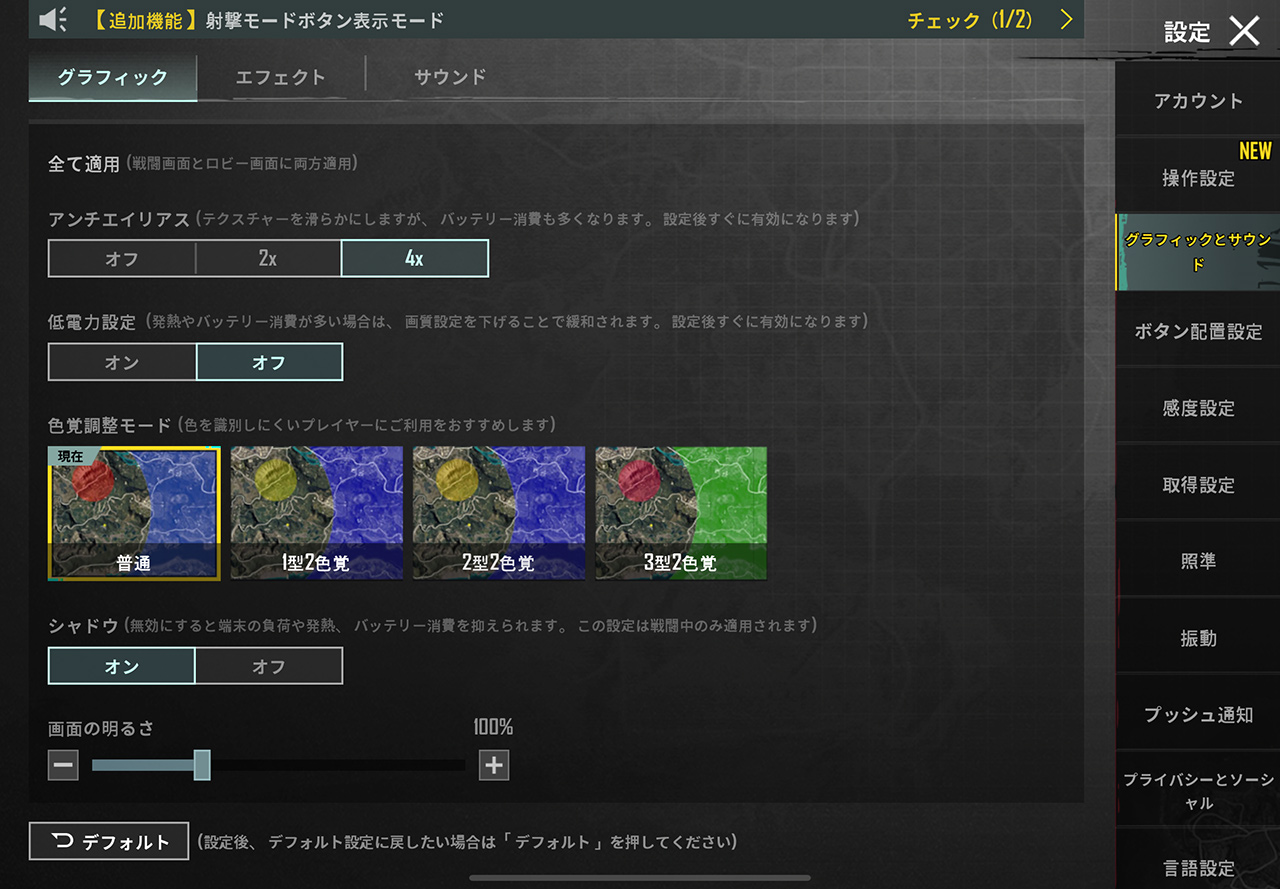Select the 3型2色覚 color mode thumbnail
Viewport: 1280px width, 889px height.
click(681, 513)
